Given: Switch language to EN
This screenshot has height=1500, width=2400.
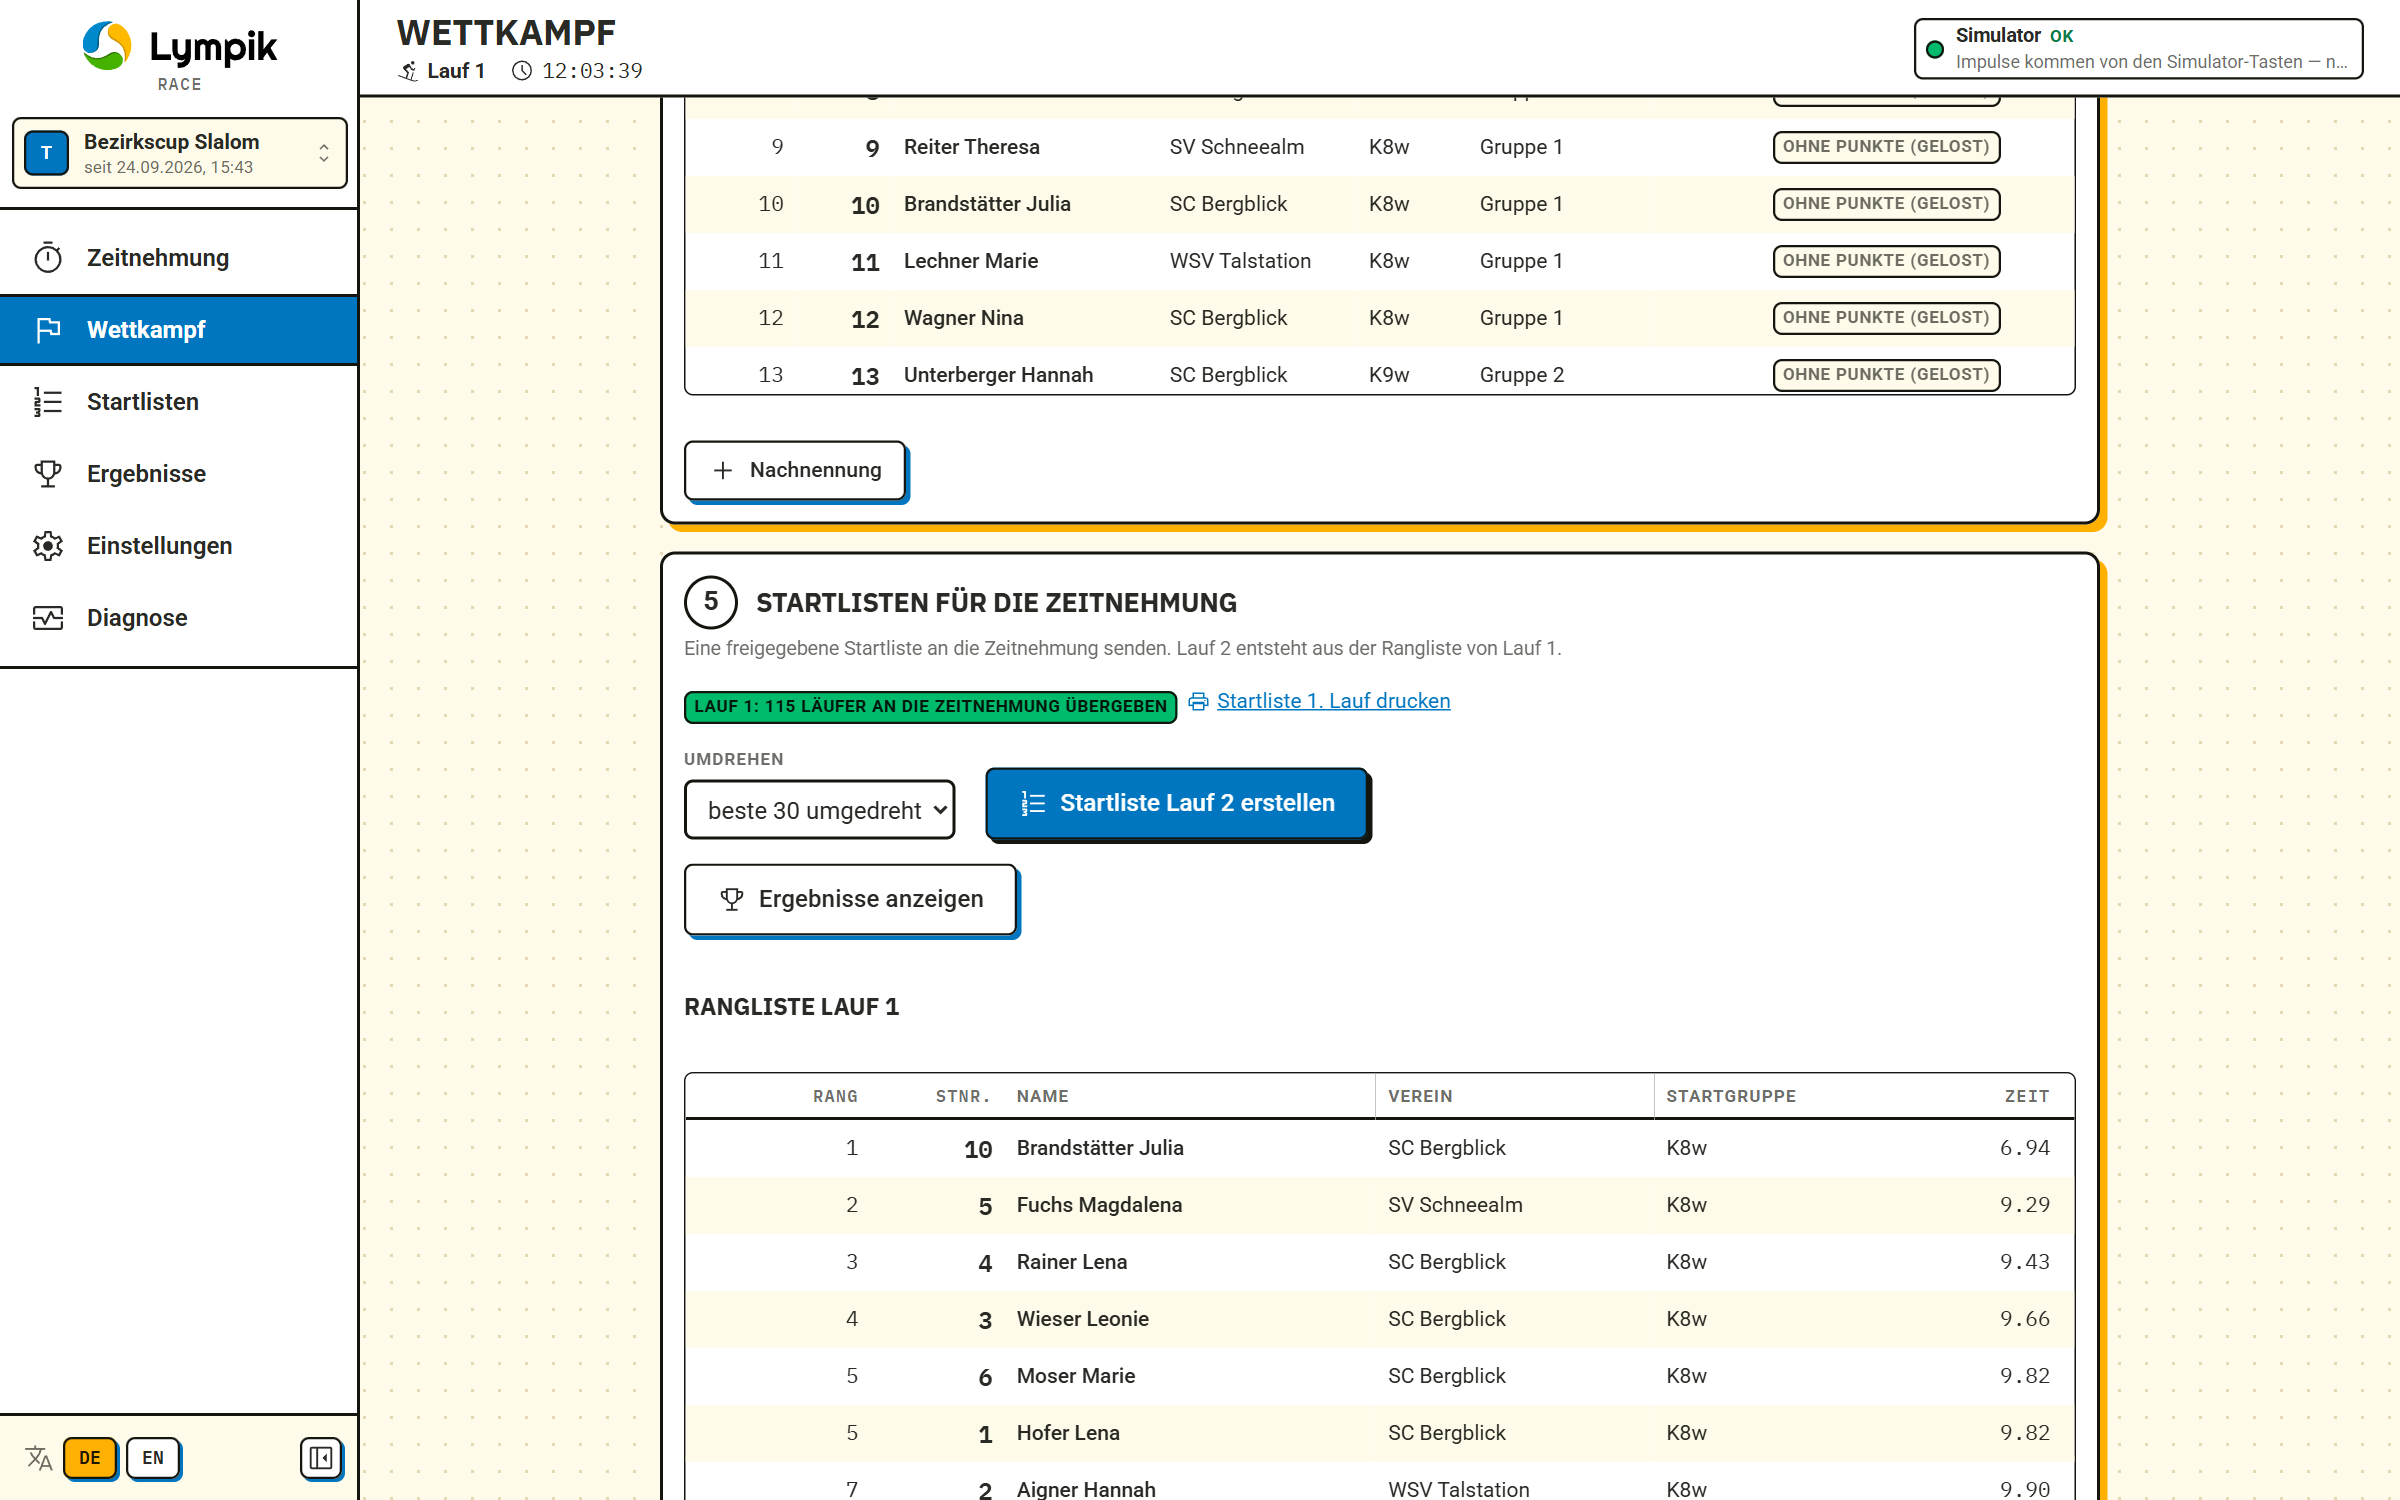Looking at the screenshot, I should click(x=153, y=1458).
